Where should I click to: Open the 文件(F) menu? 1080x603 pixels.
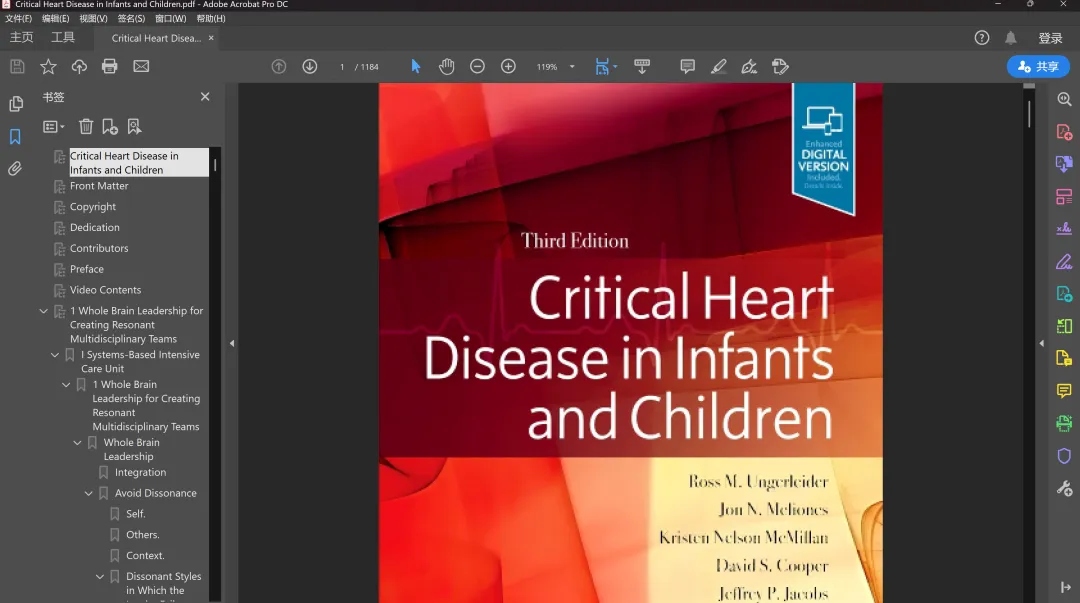19,19
